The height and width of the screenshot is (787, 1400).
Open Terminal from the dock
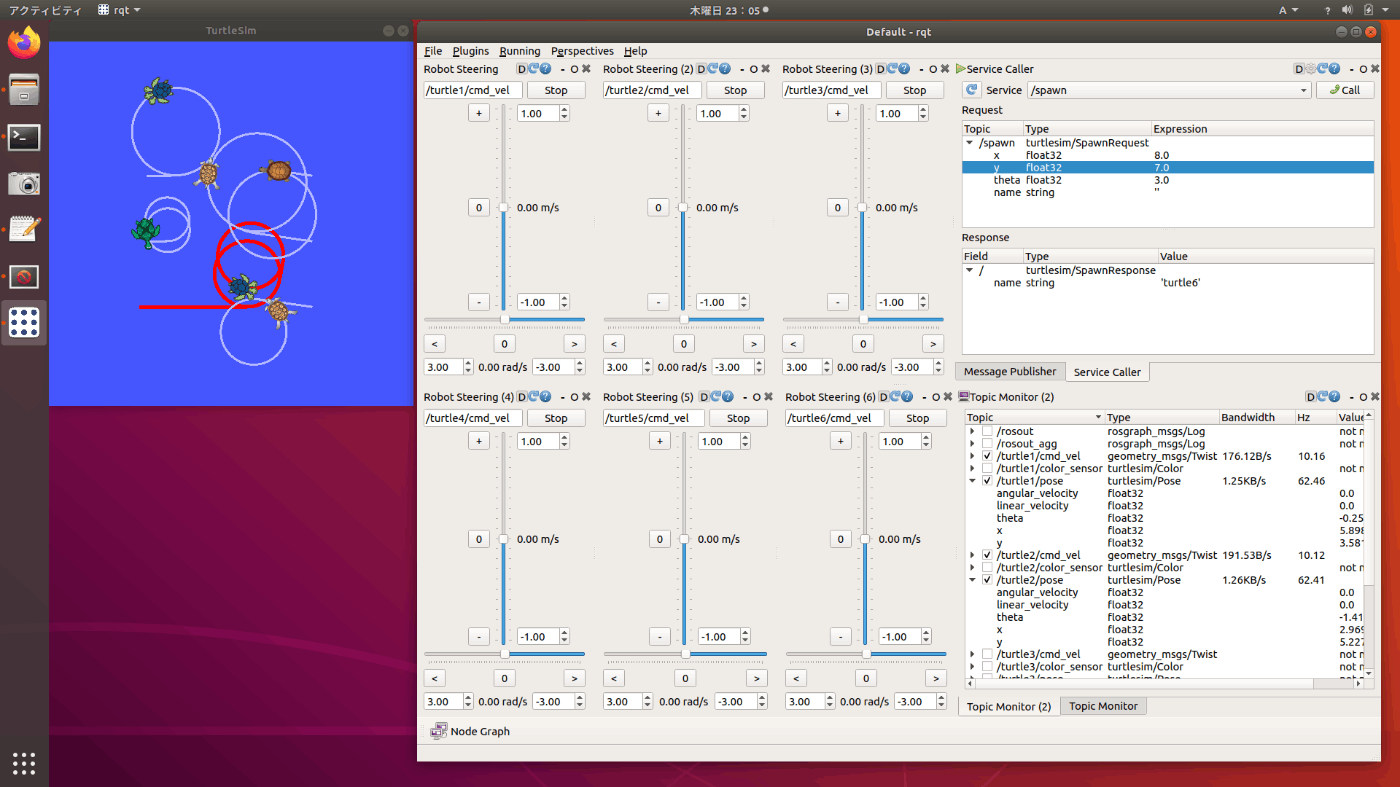click(x=24, y=137)
